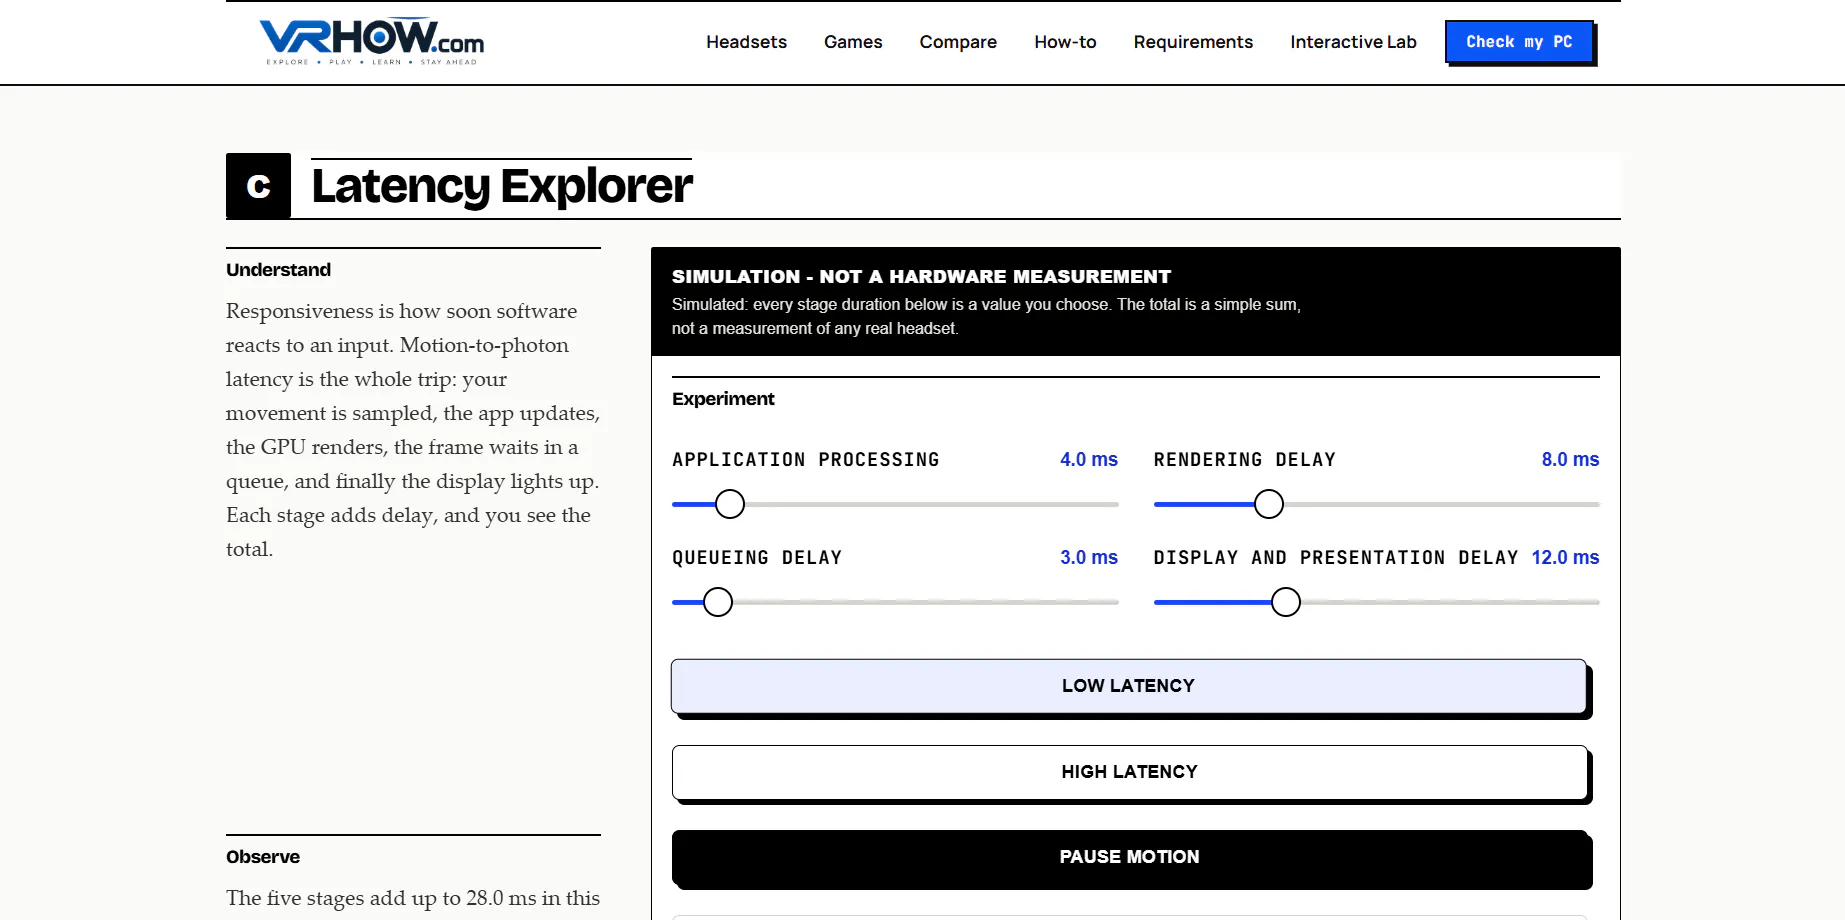1845x920 pixels.
Task: Click the Experiment panel heading
Action: 723,399
